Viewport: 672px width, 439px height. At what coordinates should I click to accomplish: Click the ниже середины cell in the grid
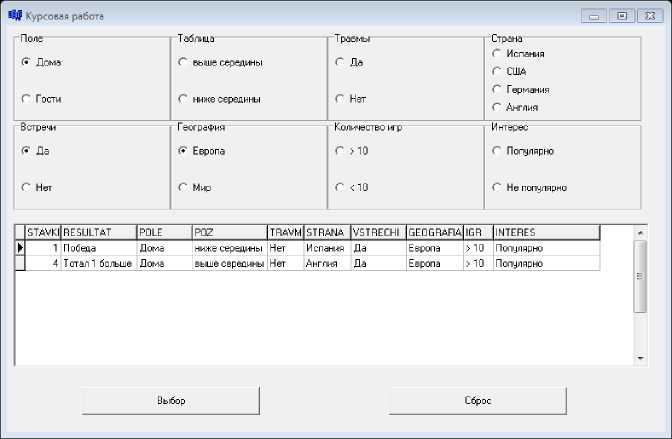click(230, 248)
